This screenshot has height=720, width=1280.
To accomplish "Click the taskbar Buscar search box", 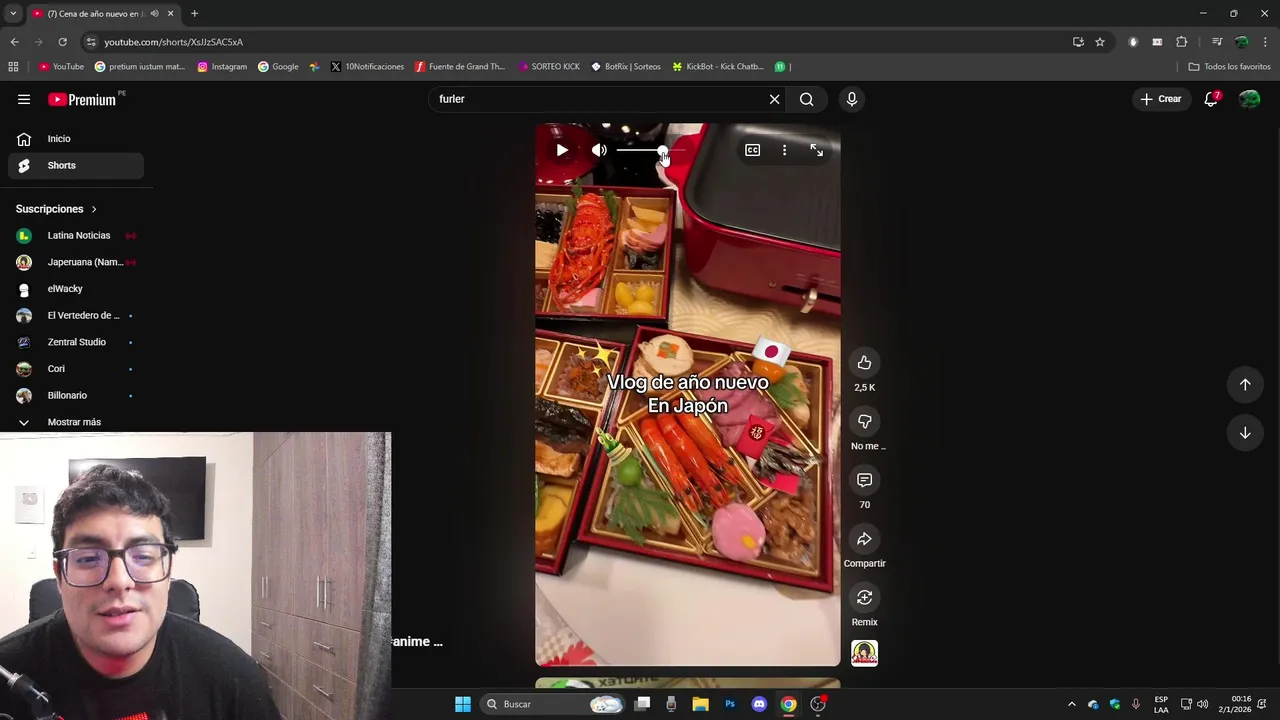I will coord(552,704).
